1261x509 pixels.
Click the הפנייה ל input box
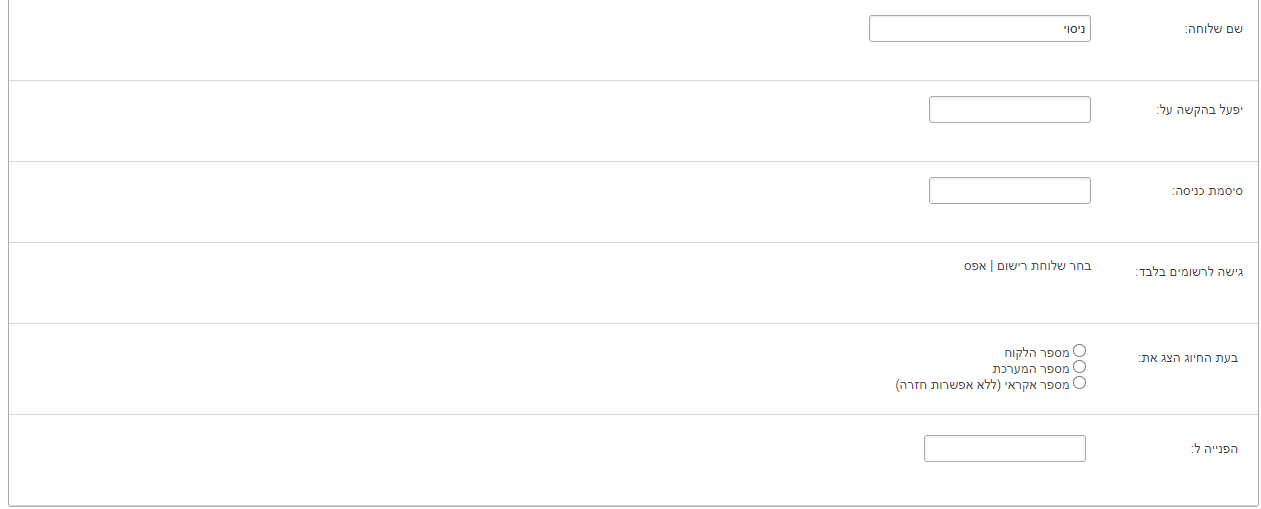[1004, 449]
